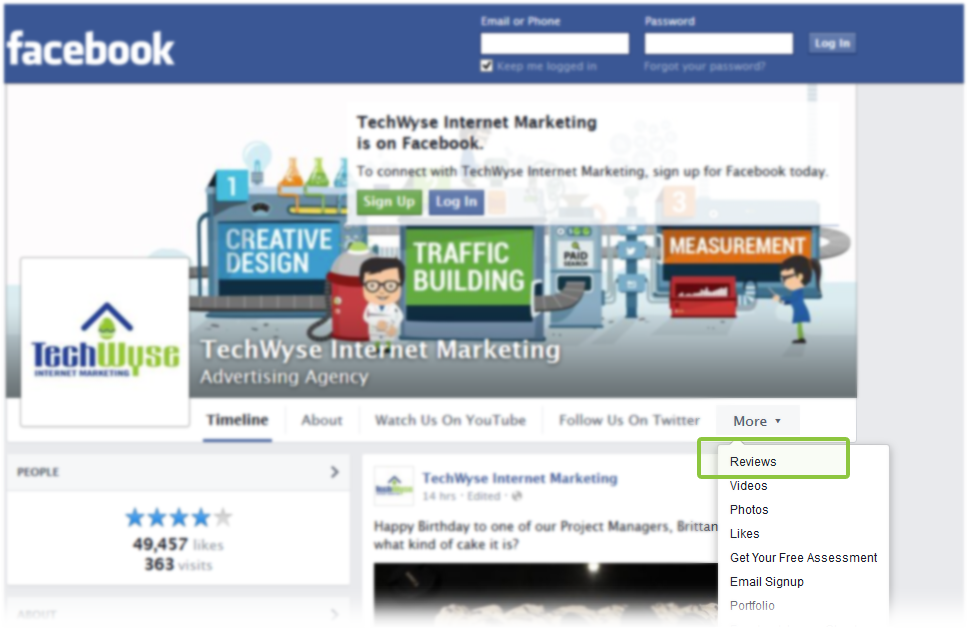The height and width of the screenshot is (628, 968).
Task: Click the header Log In button
Action: tap(832, 43)
